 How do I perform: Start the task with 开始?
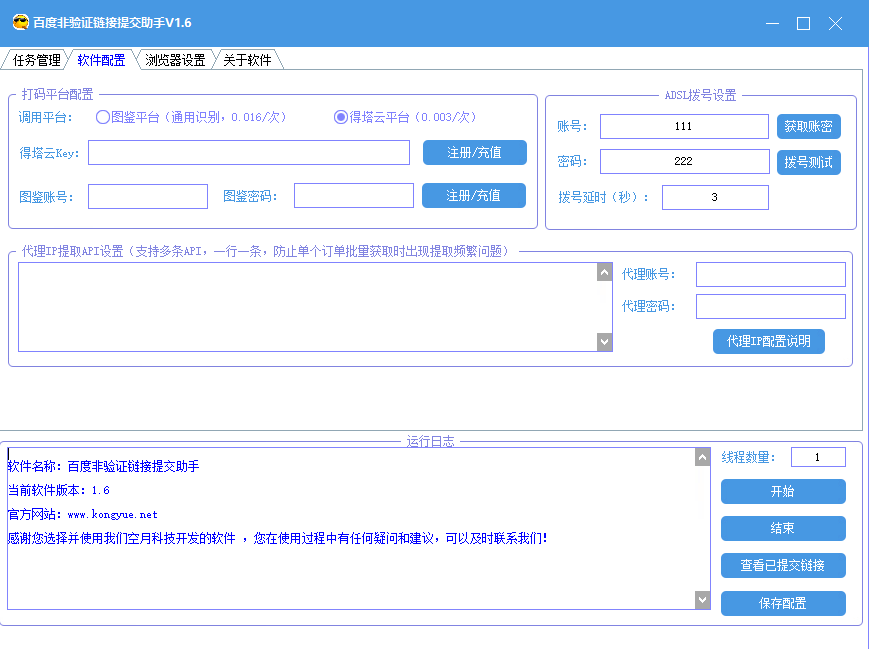coord(783,492)
